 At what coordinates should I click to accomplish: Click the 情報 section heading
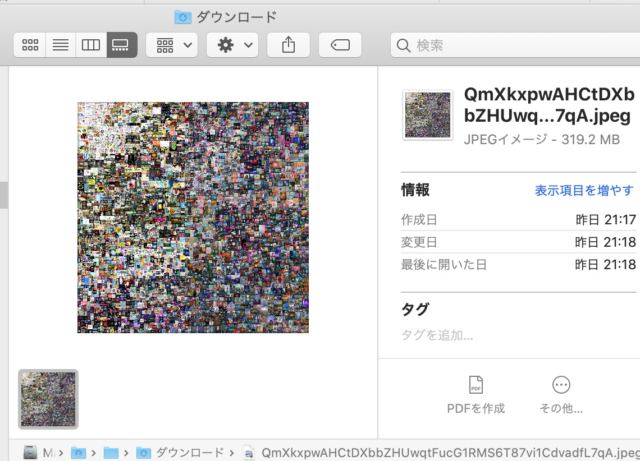point(415,190)
